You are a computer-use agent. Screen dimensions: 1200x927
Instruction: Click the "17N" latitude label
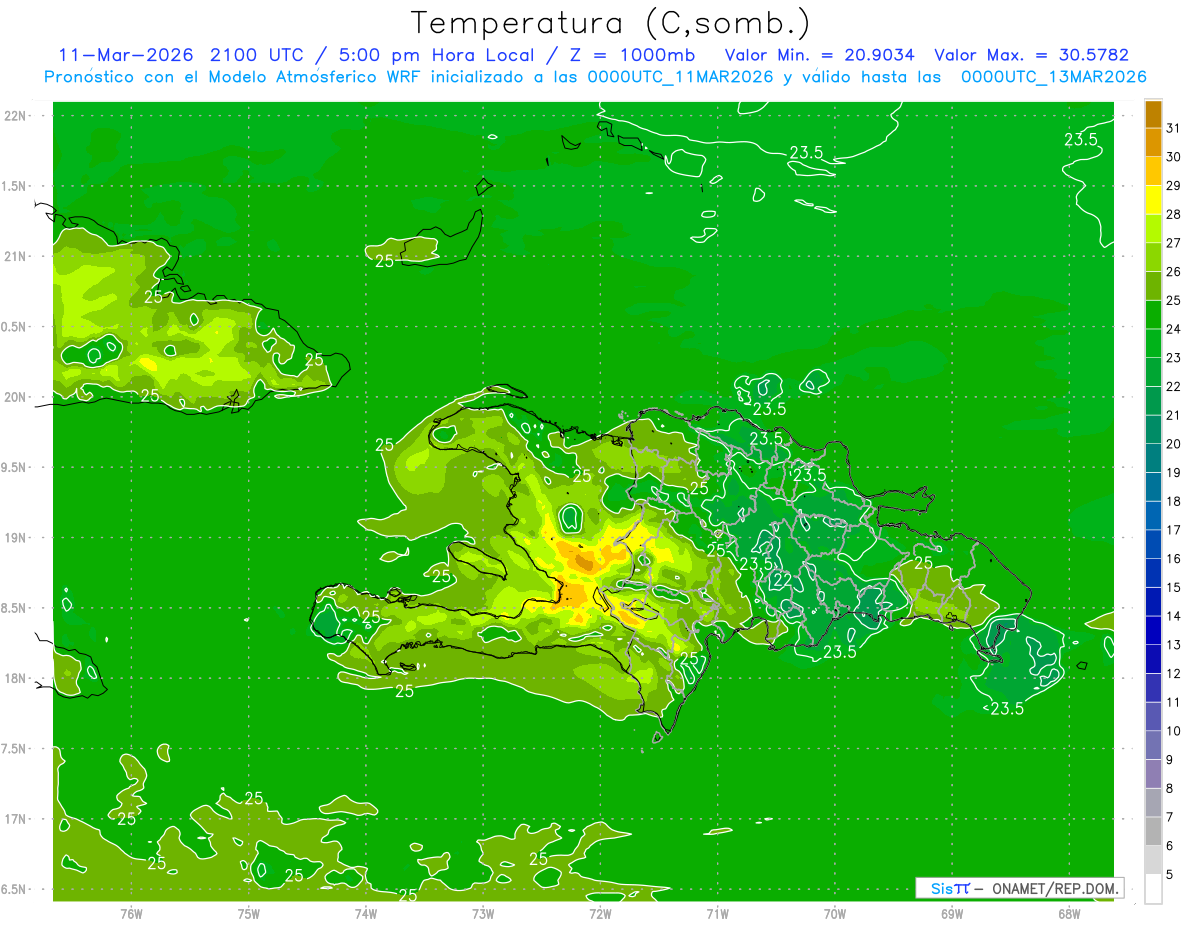point(15,819)
